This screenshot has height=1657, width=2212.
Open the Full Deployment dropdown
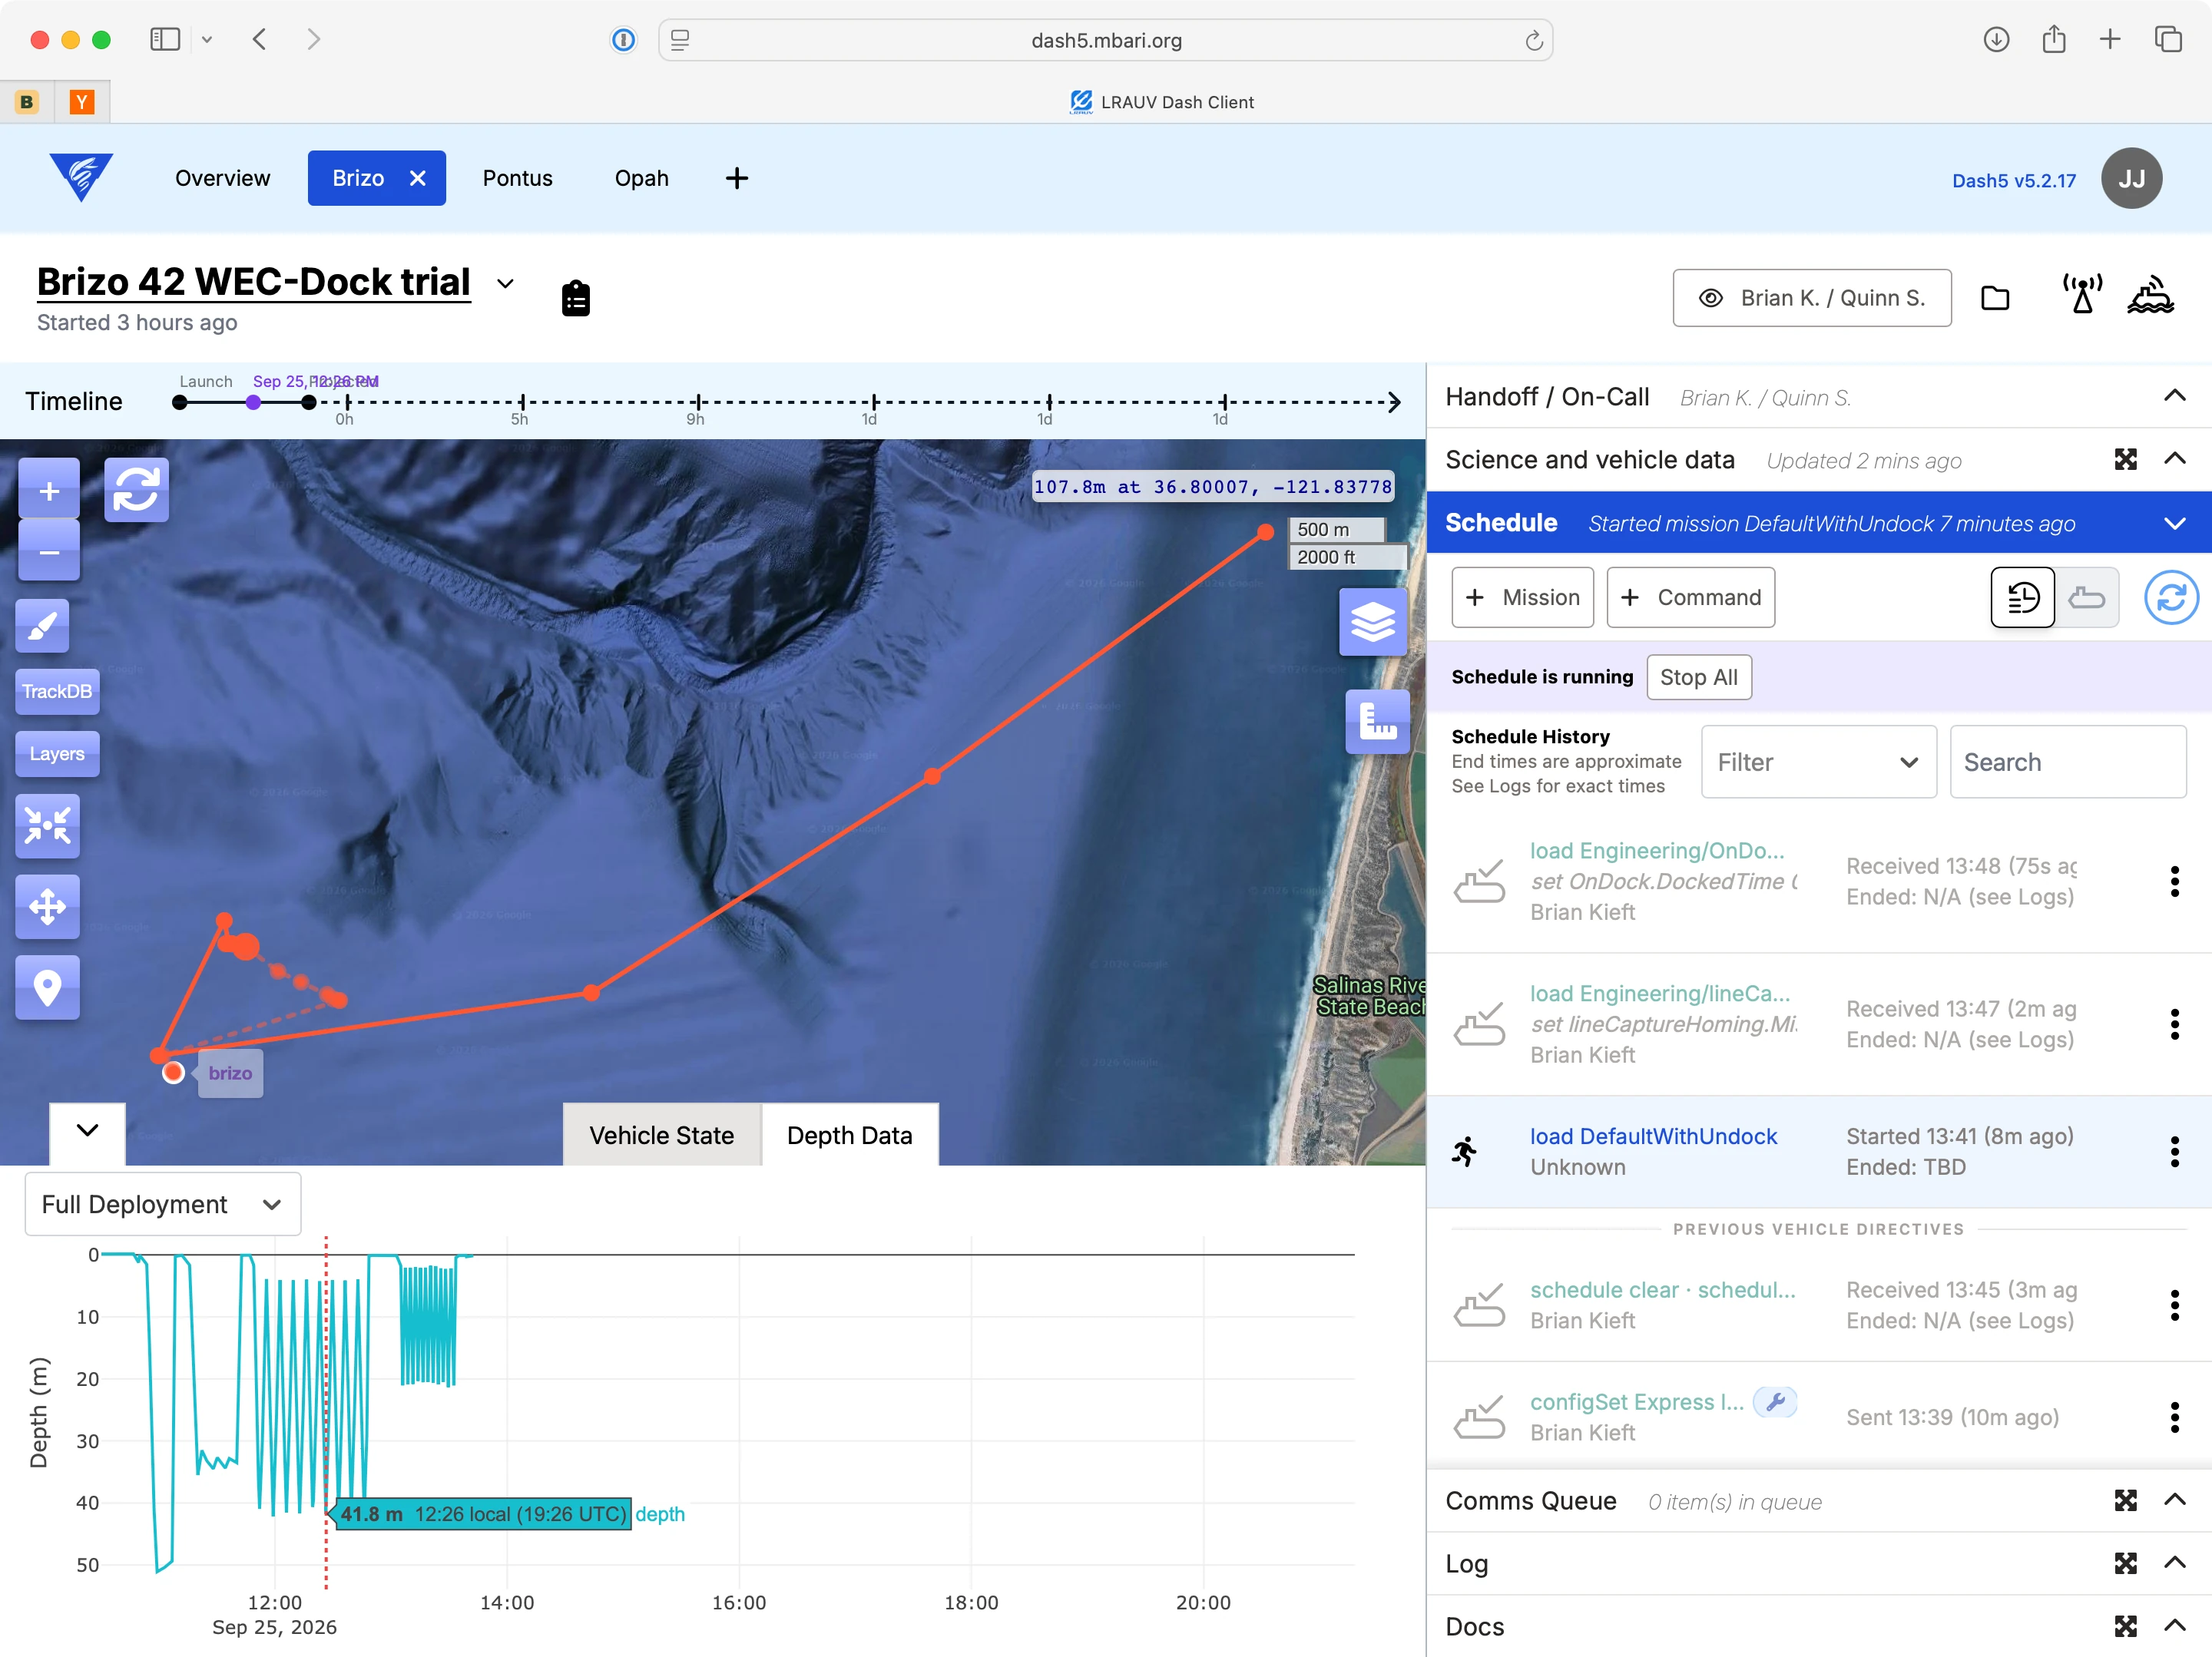(x=162, y=1204)
